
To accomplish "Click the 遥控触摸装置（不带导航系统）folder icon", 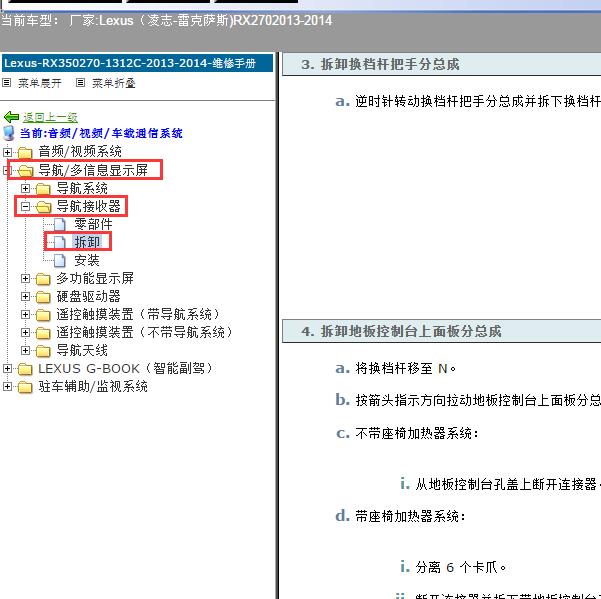I will pyautogui.click(x=43, y=333).
